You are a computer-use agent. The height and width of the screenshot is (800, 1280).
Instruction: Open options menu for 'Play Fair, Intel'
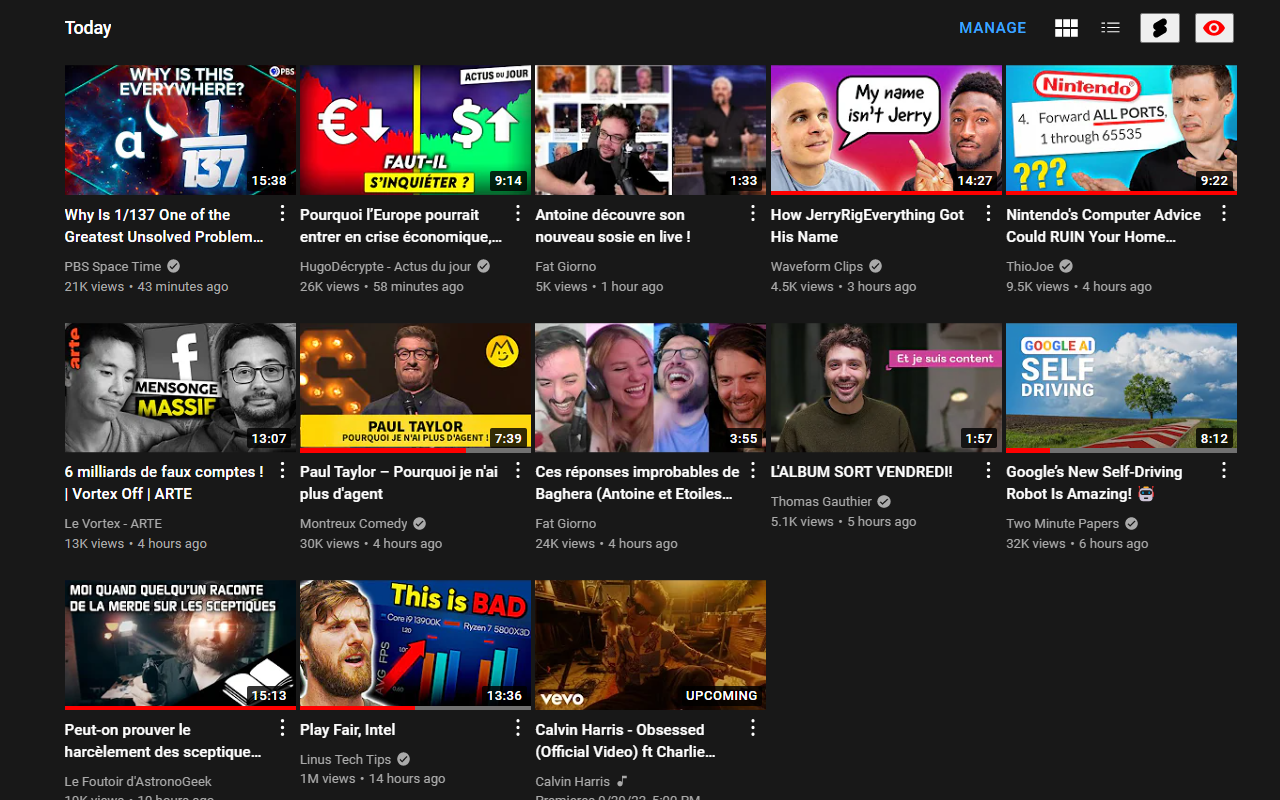click(518, 728)
